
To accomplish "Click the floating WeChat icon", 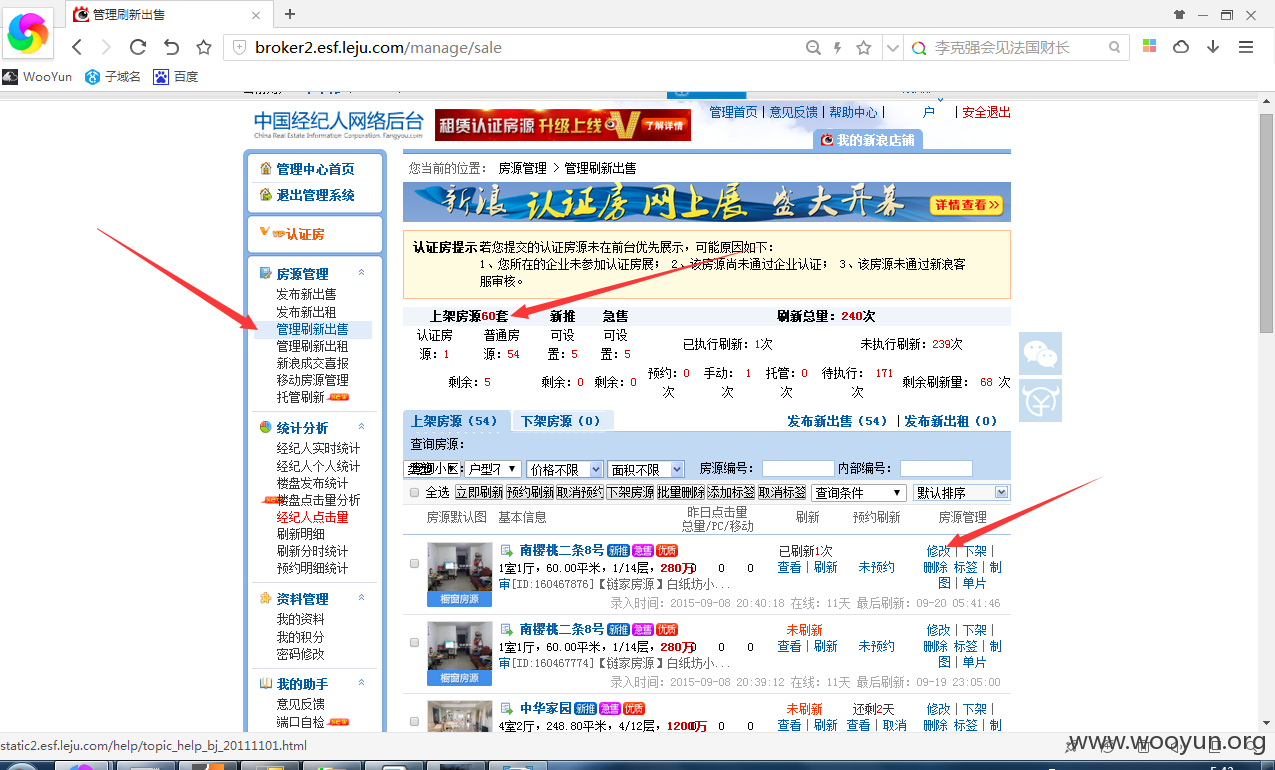I will (1040, 353).
